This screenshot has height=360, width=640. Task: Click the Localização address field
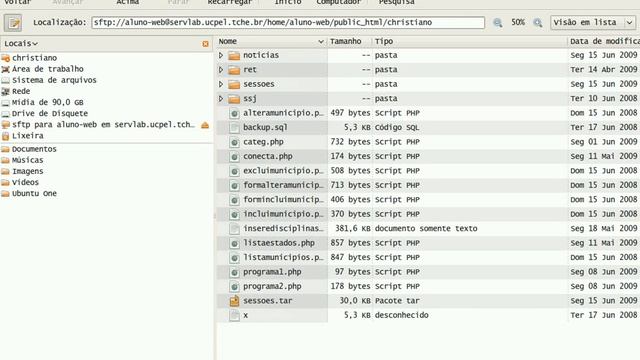288,22
